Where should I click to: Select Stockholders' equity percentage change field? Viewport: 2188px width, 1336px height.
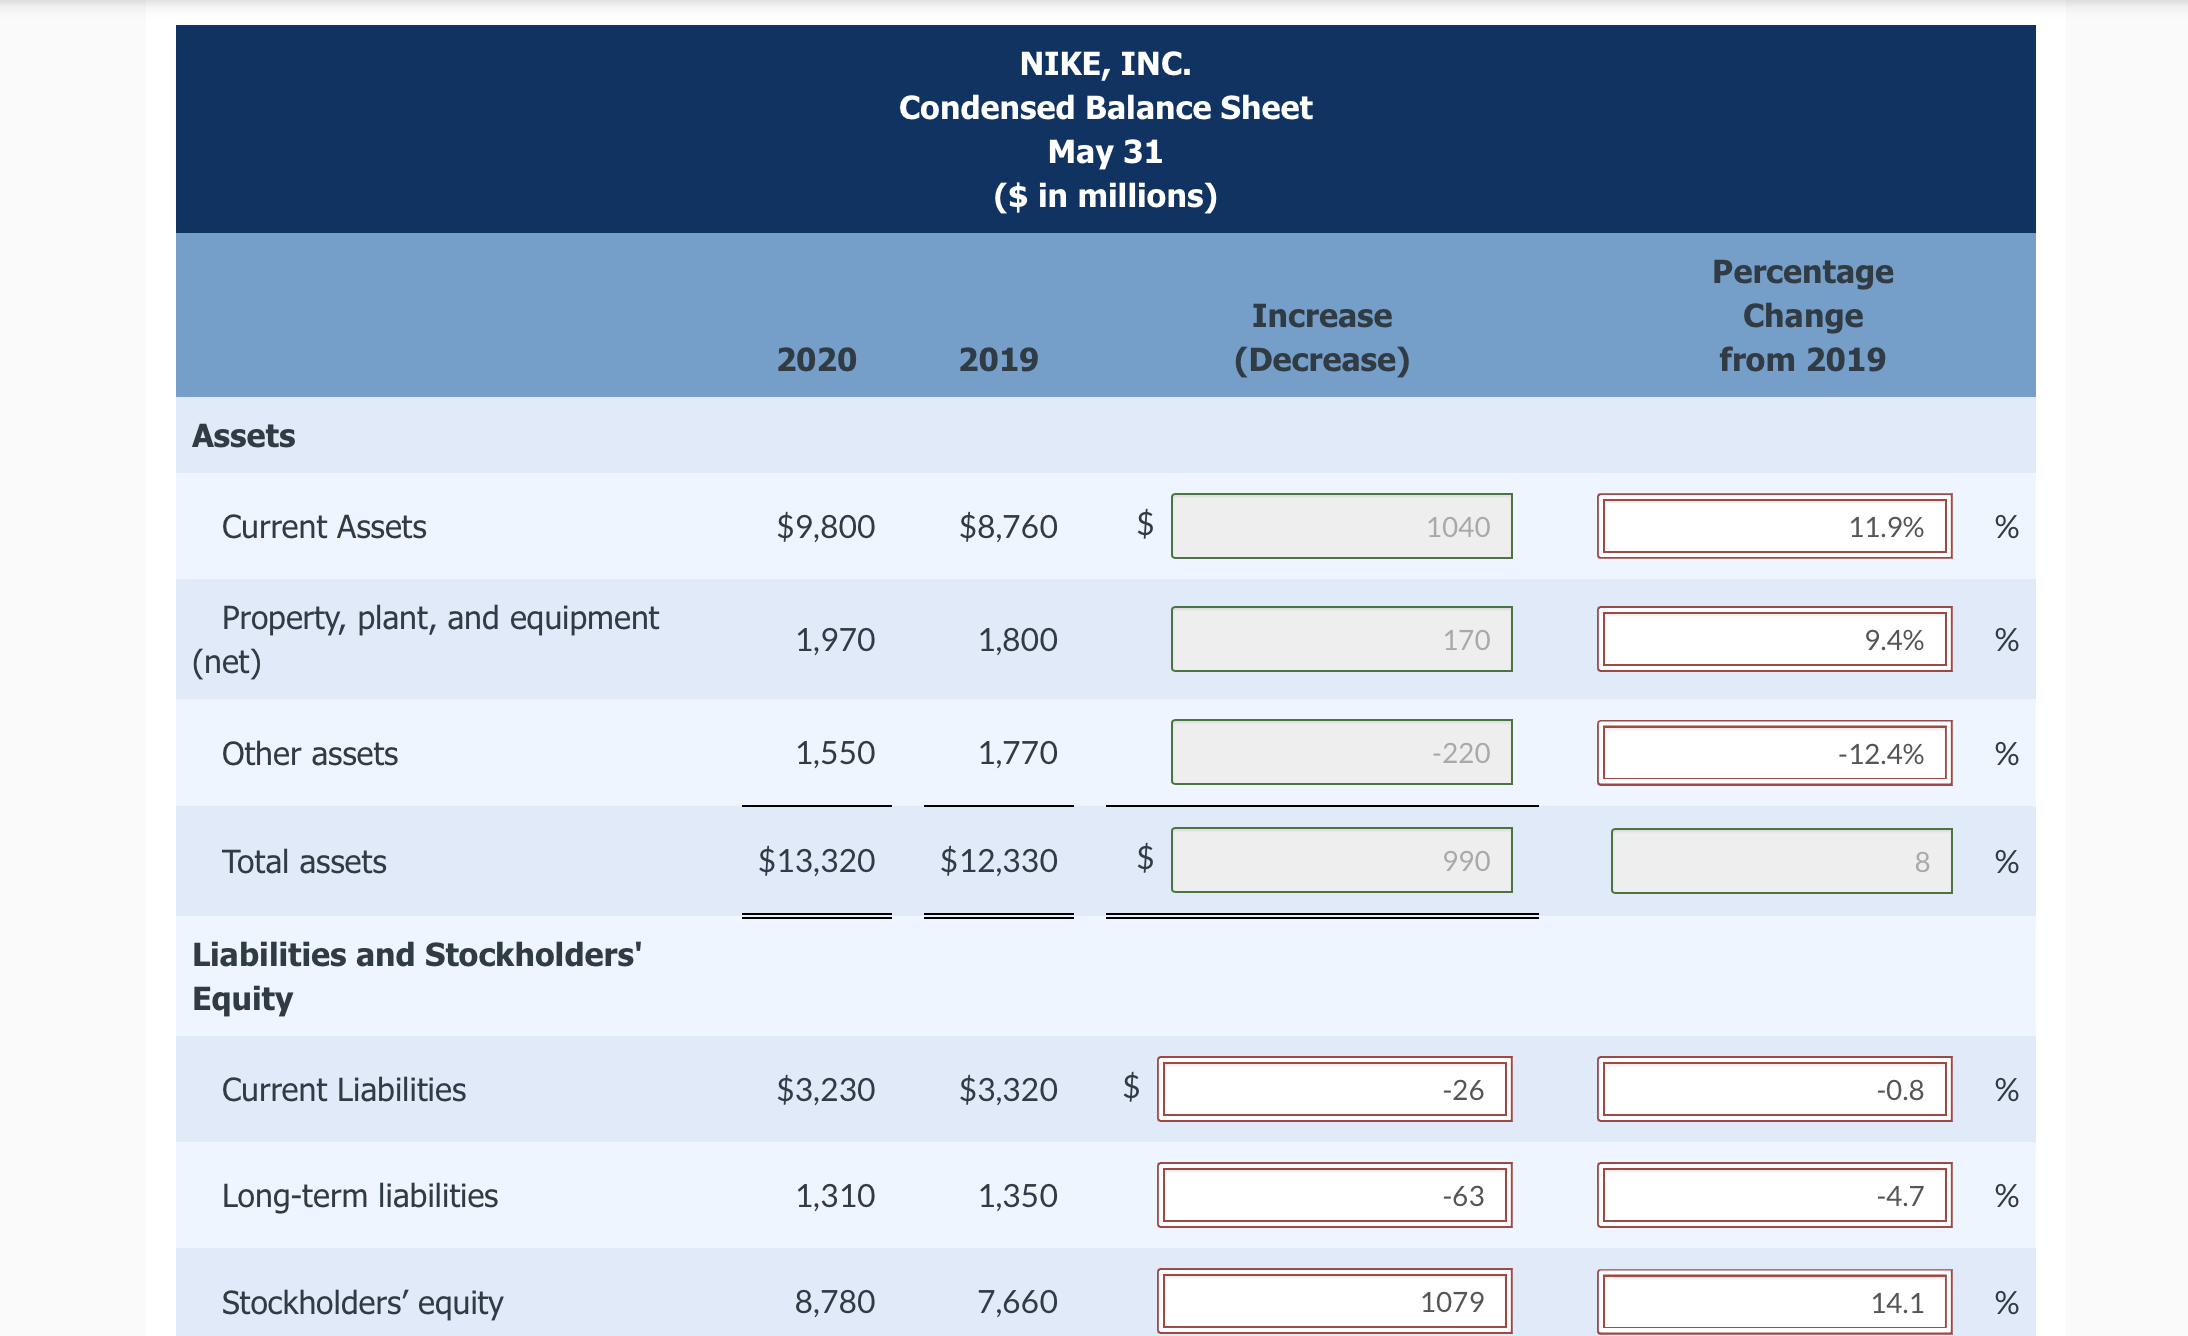pyautogui.click(x=1774, y=1302)
